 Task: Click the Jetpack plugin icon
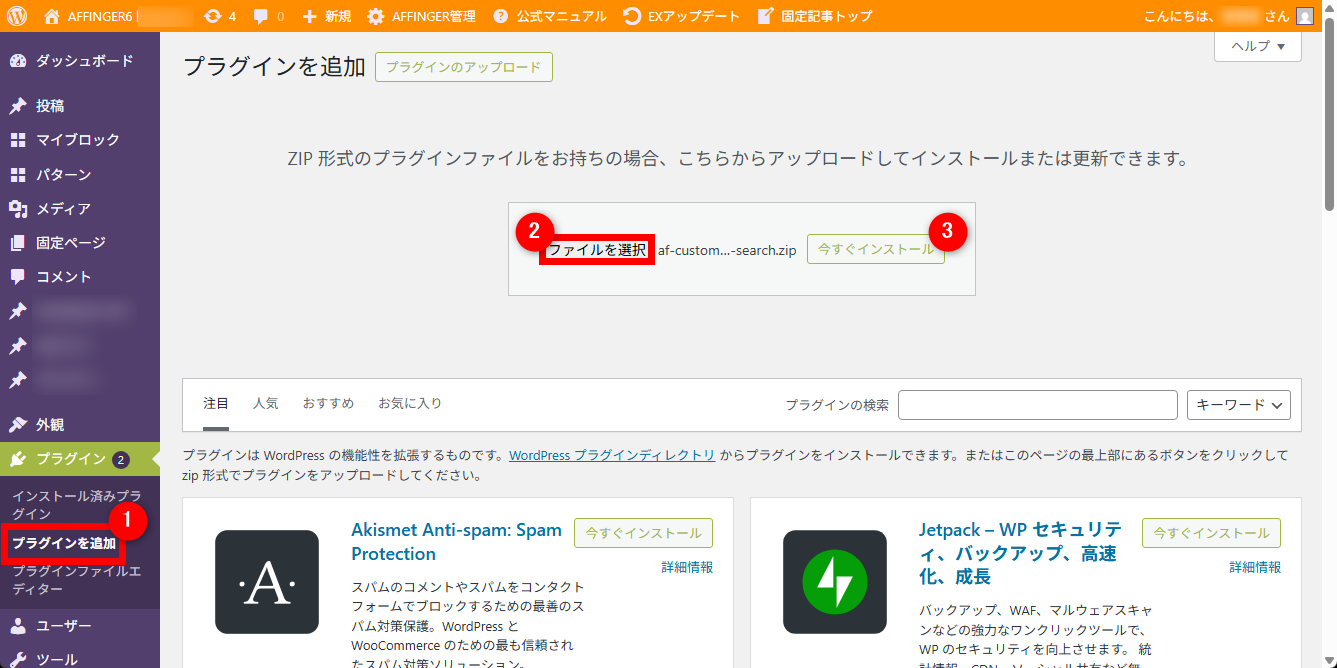click(x=835, y=582)
